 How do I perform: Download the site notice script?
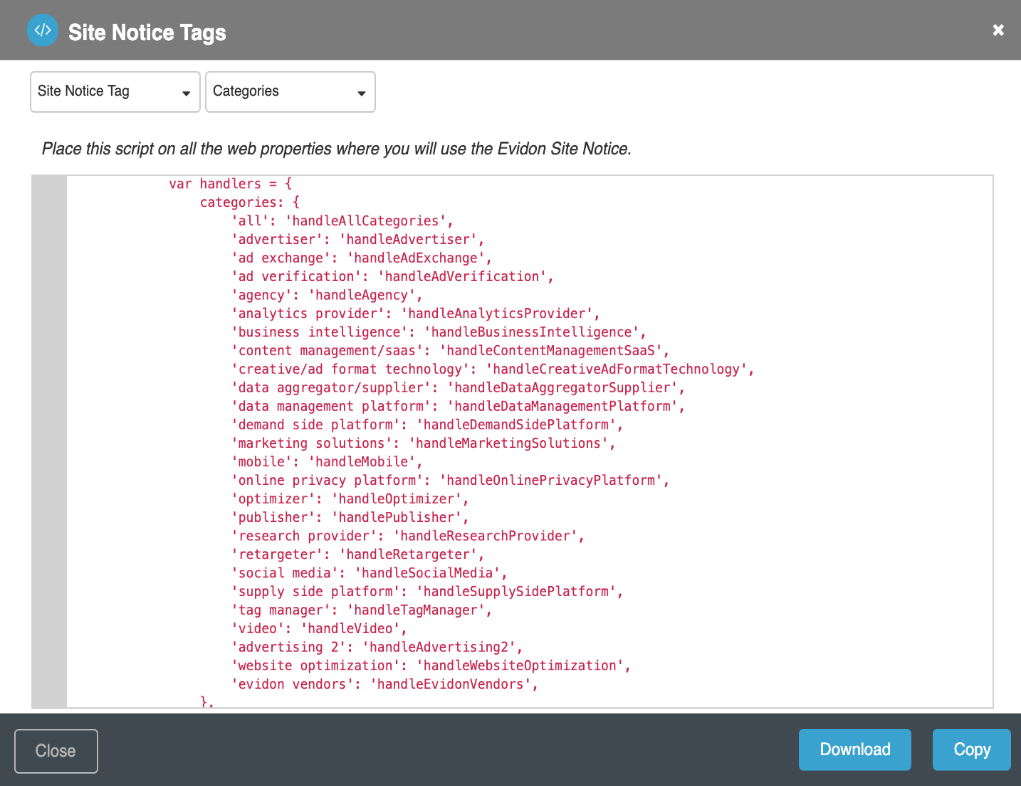click(x=854, y=749)
